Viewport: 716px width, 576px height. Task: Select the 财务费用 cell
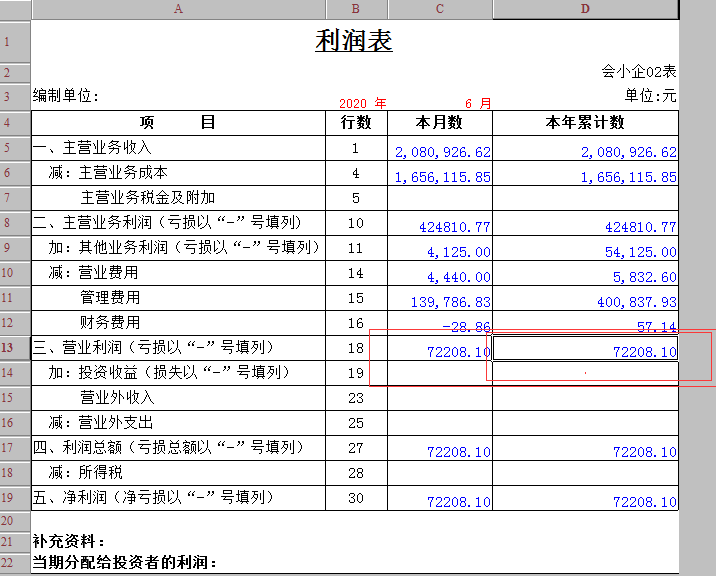coord(178,323)
